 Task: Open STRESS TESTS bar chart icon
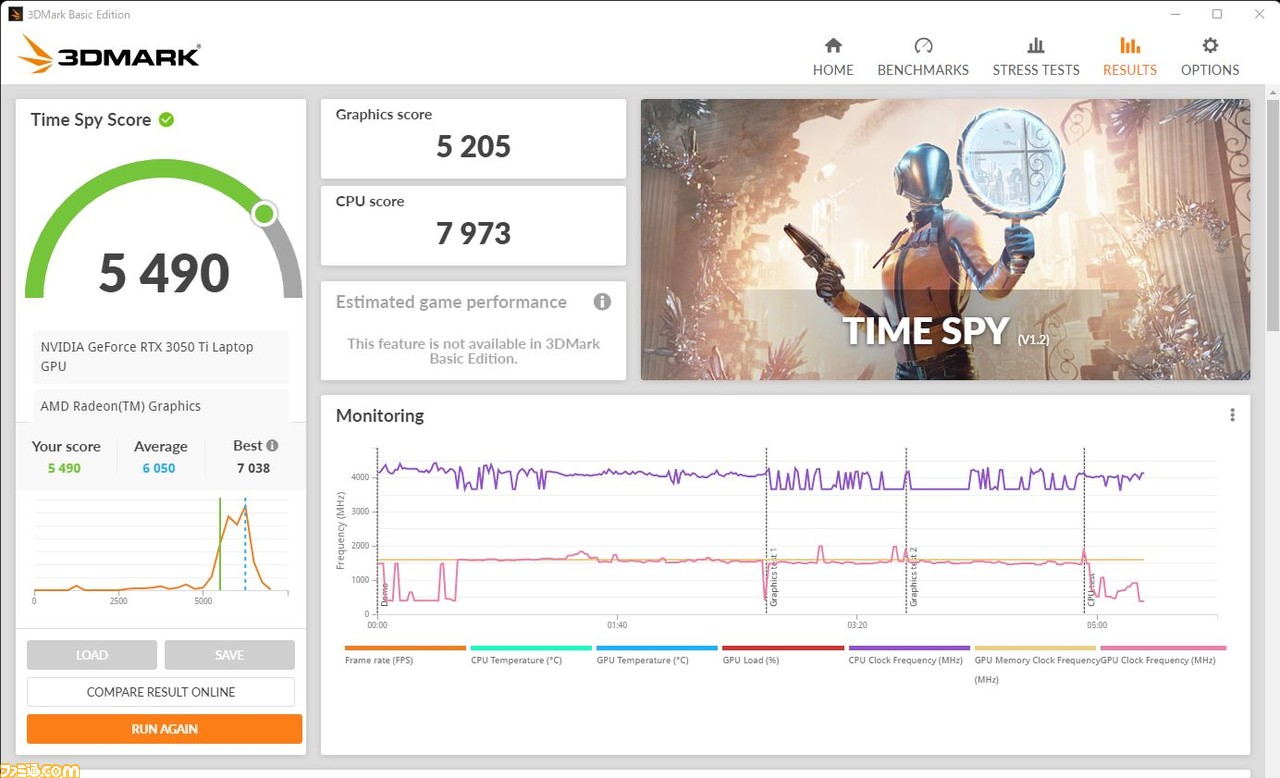1036,45
